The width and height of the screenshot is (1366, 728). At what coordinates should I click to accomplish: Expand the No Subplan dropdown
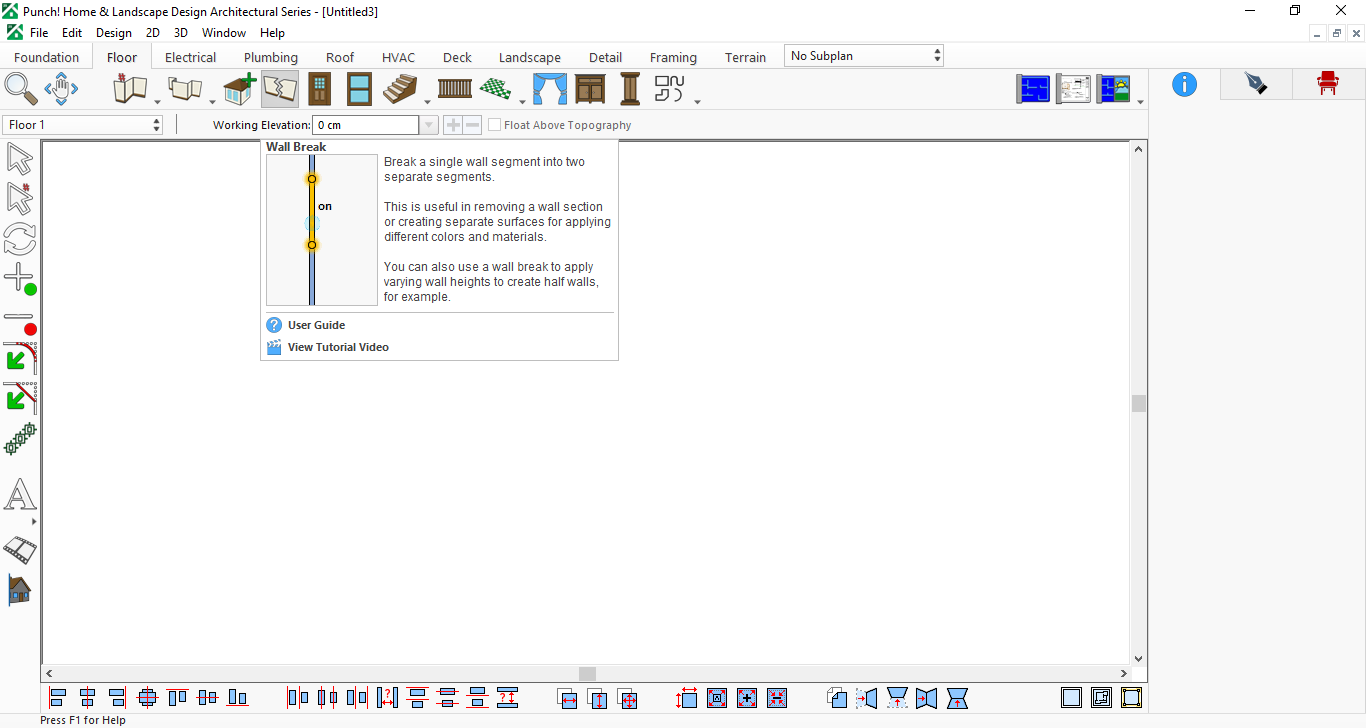click(864, 56)
